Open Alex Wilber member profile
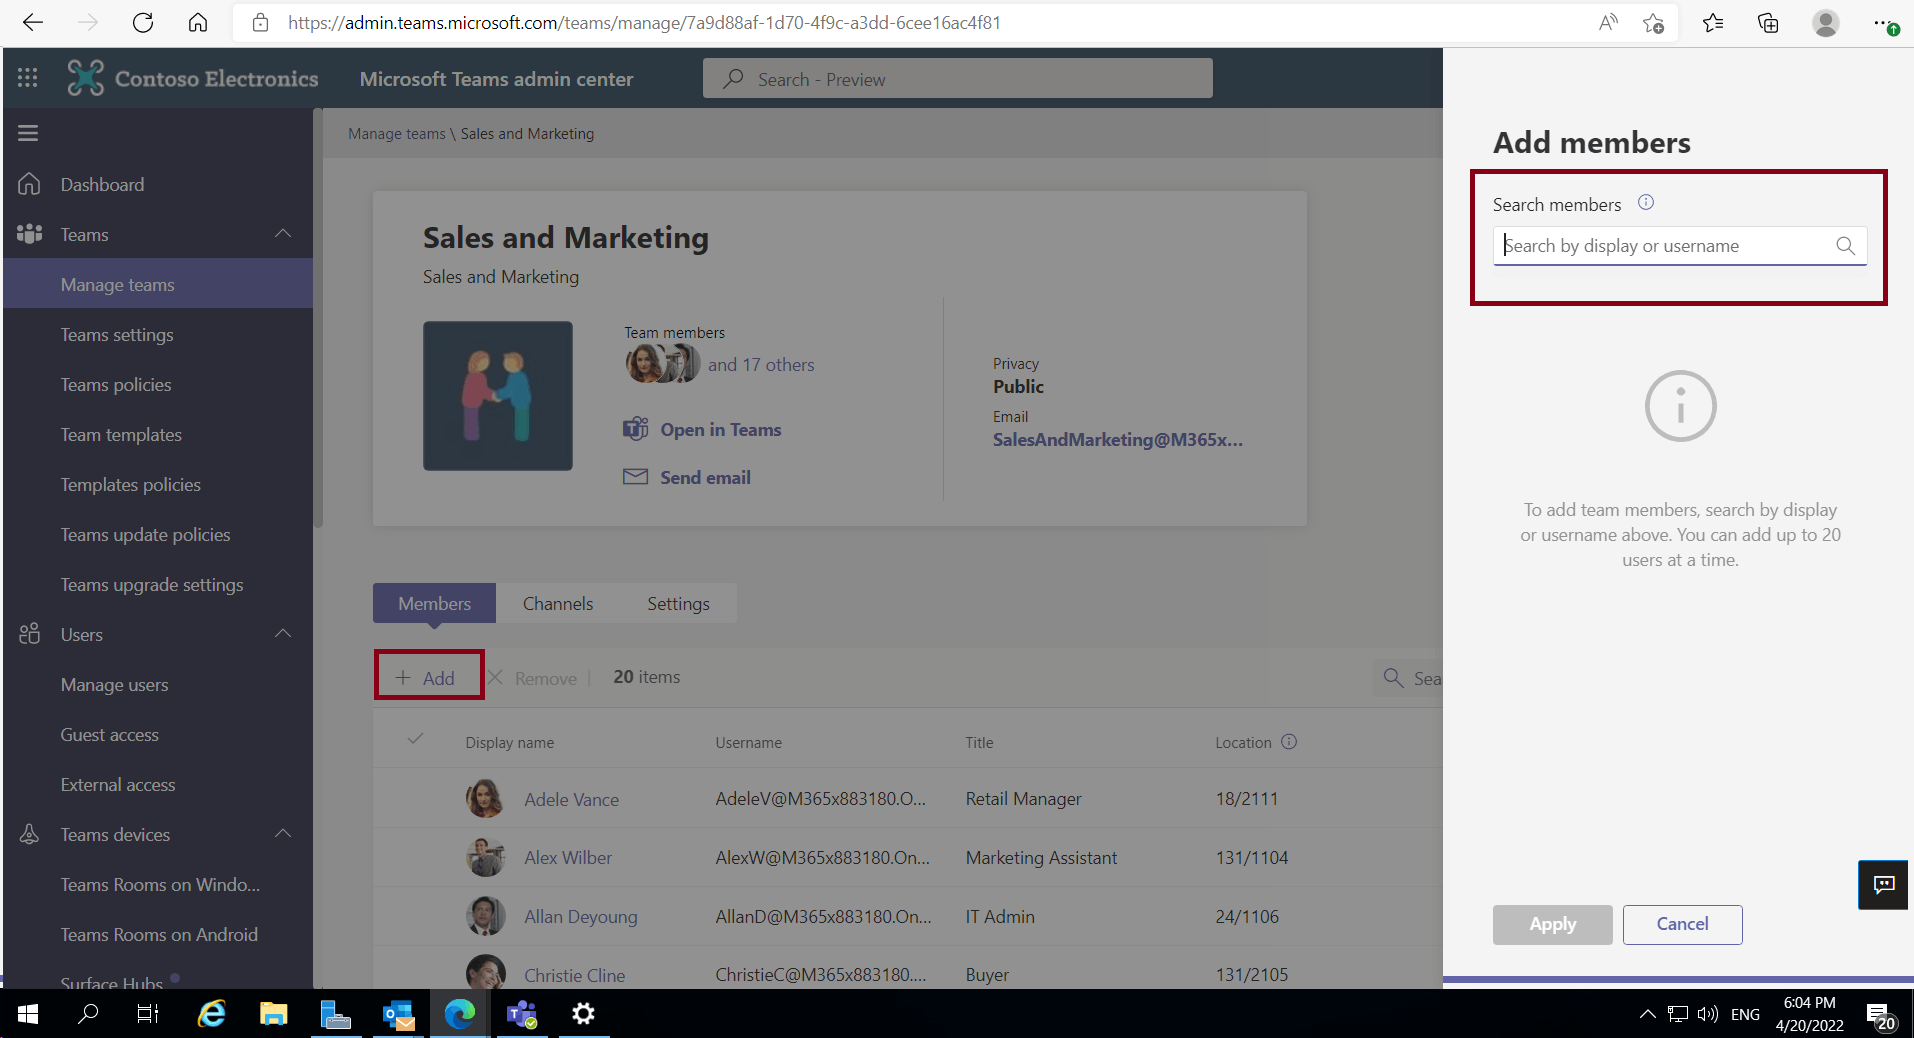This screenshot has height=1038, width=1914. click(568, 857)
